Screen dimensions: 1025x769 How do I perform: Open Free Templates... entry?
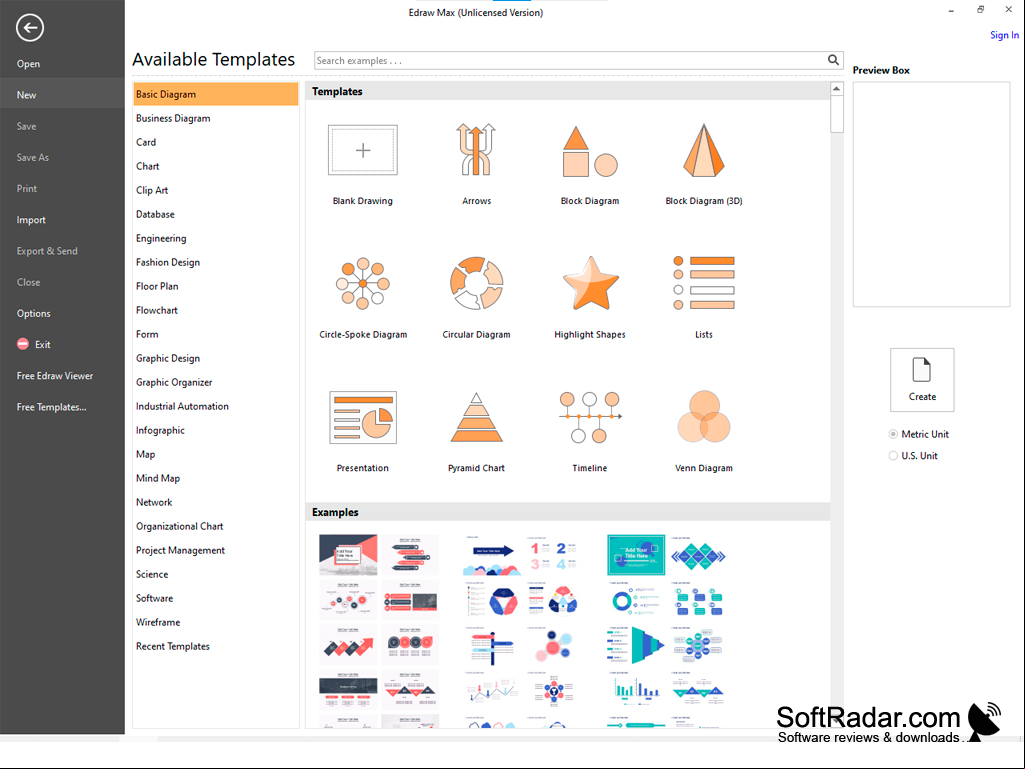52,407
